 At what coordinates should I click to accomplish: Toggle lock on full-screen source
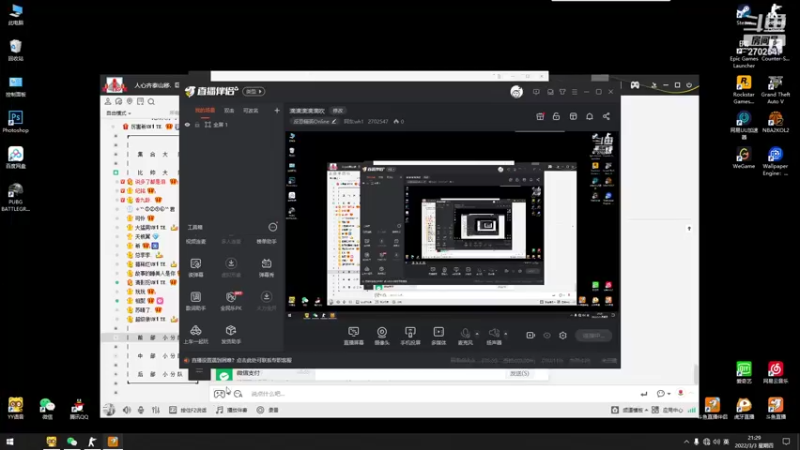click(197, 124)
